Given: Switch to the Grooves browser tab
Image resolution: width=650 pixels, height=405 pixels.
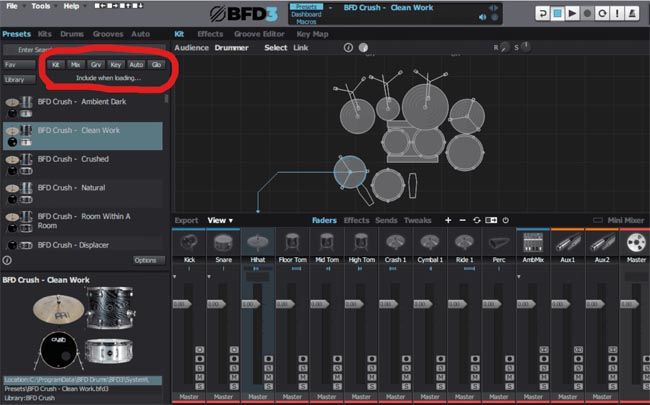Looking at the screenshot, I should click(108, 34).
